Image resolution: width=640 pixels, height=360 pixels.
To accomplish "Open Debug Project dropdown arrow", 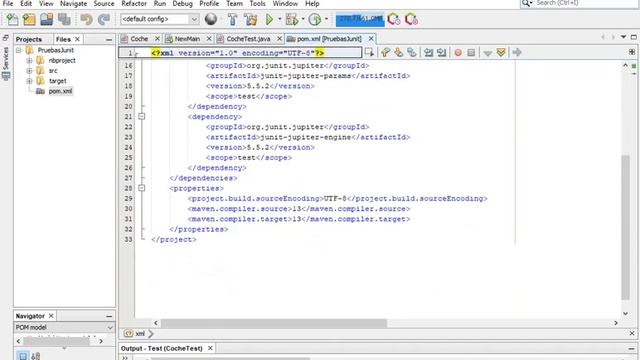I will point(303,19).
